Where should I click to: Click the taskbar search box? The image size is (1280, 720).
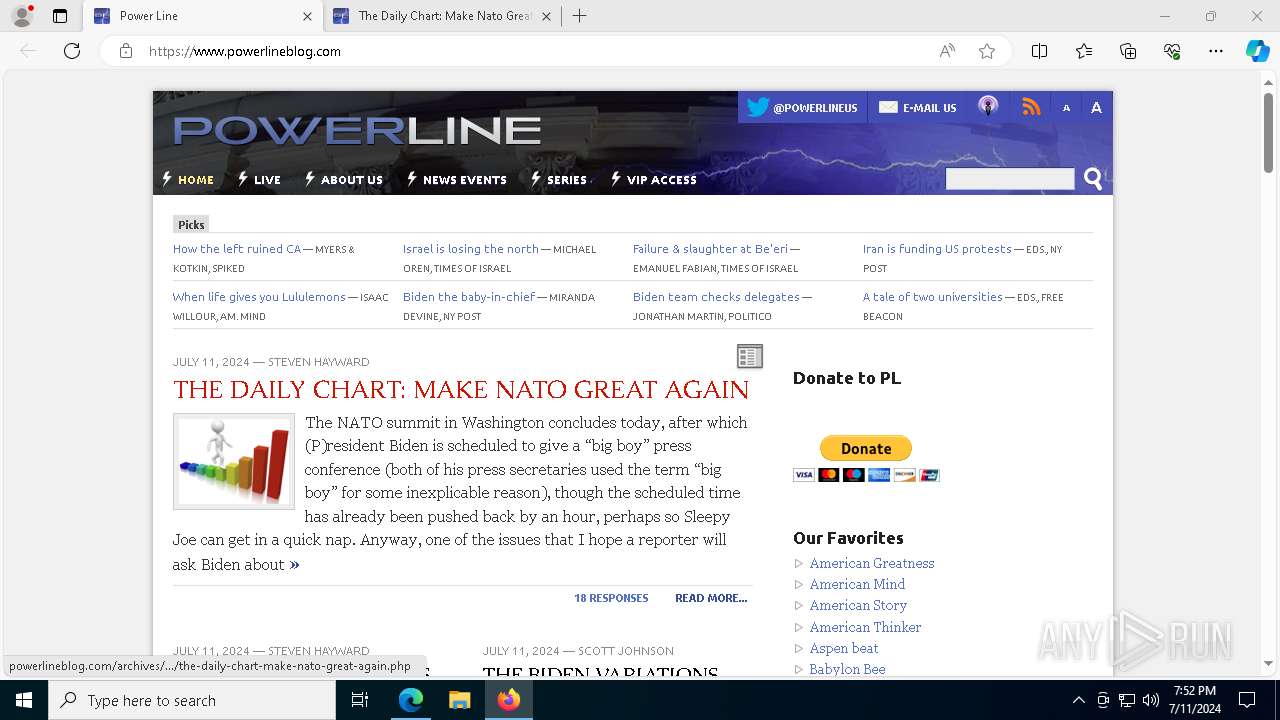tap(192, 700)
